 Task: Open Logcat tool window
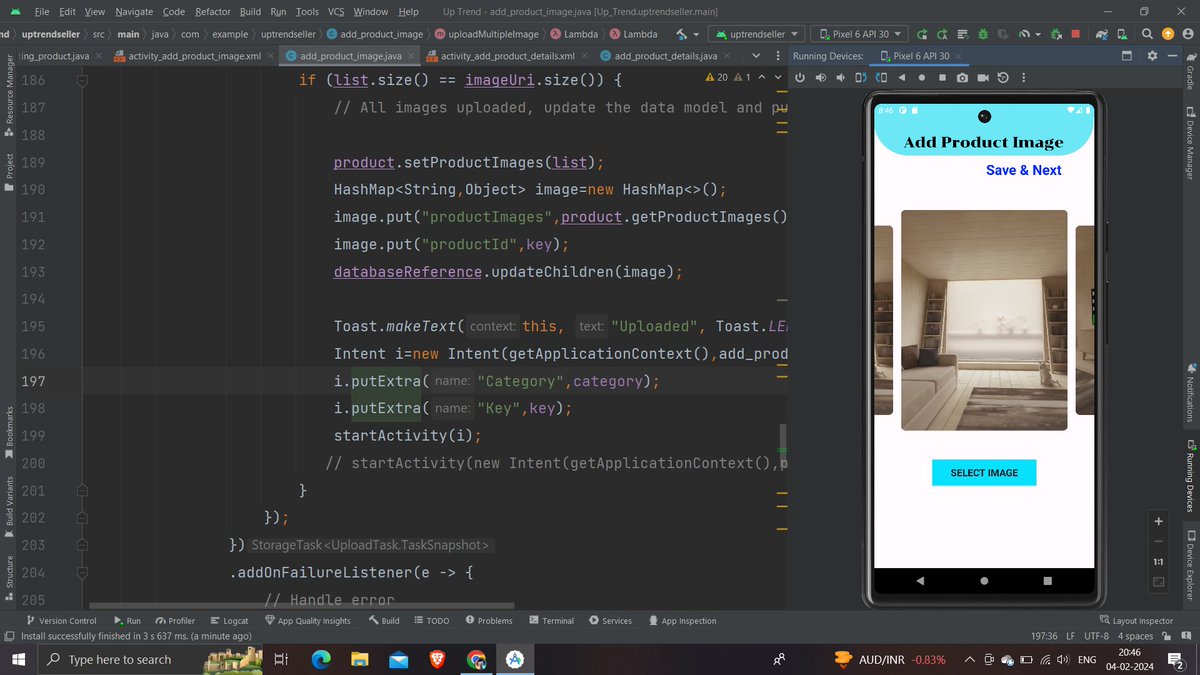pyautogui.click(x=229, y=621)
